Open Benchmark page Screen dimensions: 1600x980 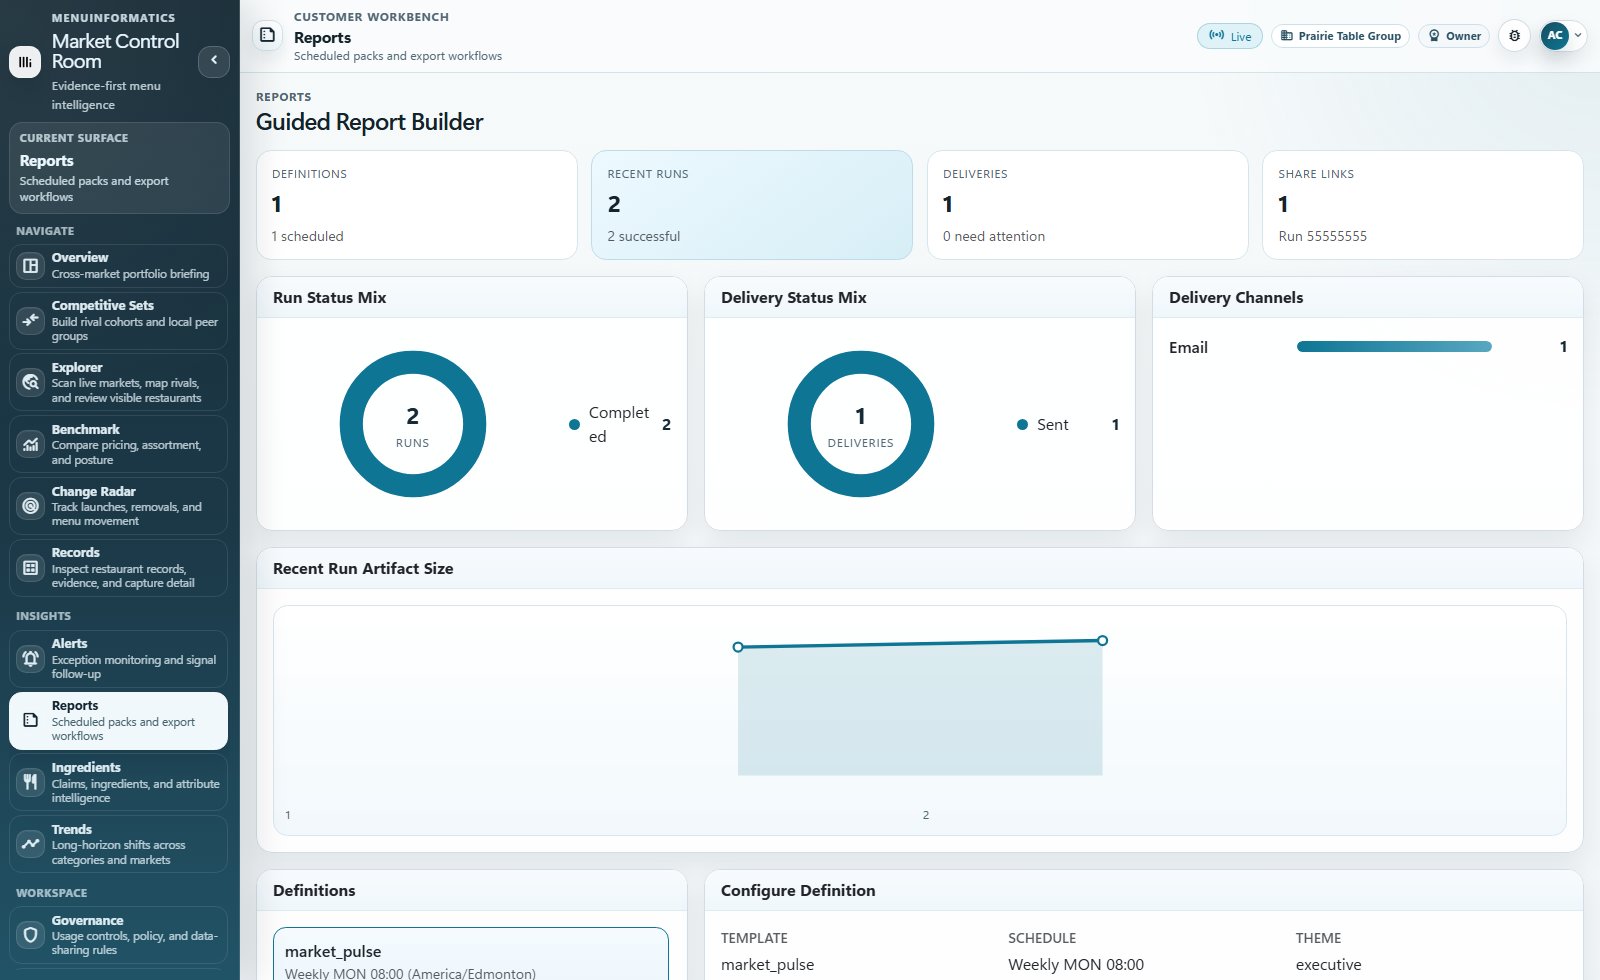tap(118, 444)
